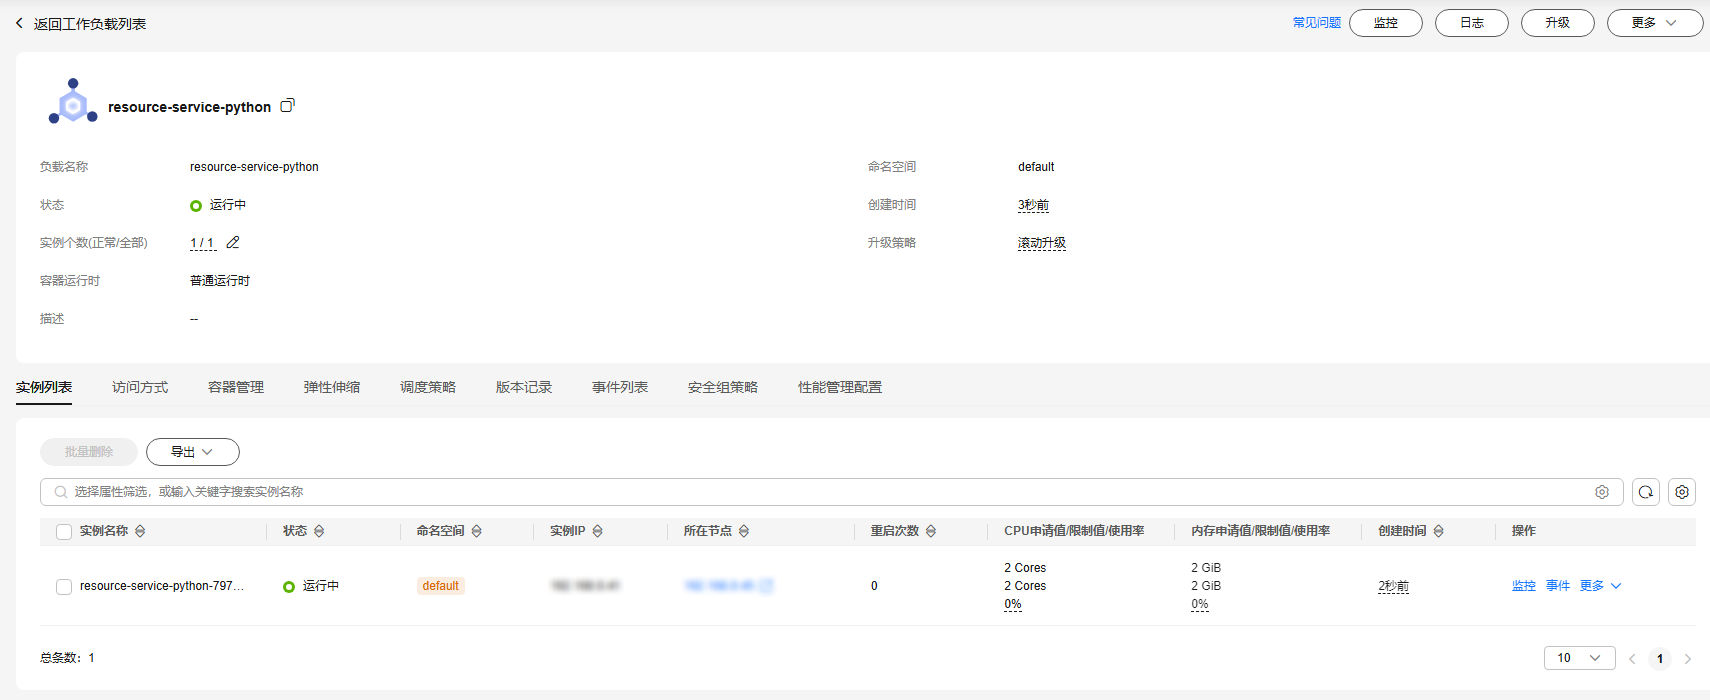
Task: Sort by 命名空间 column icon
Action: tap(477, 531)
